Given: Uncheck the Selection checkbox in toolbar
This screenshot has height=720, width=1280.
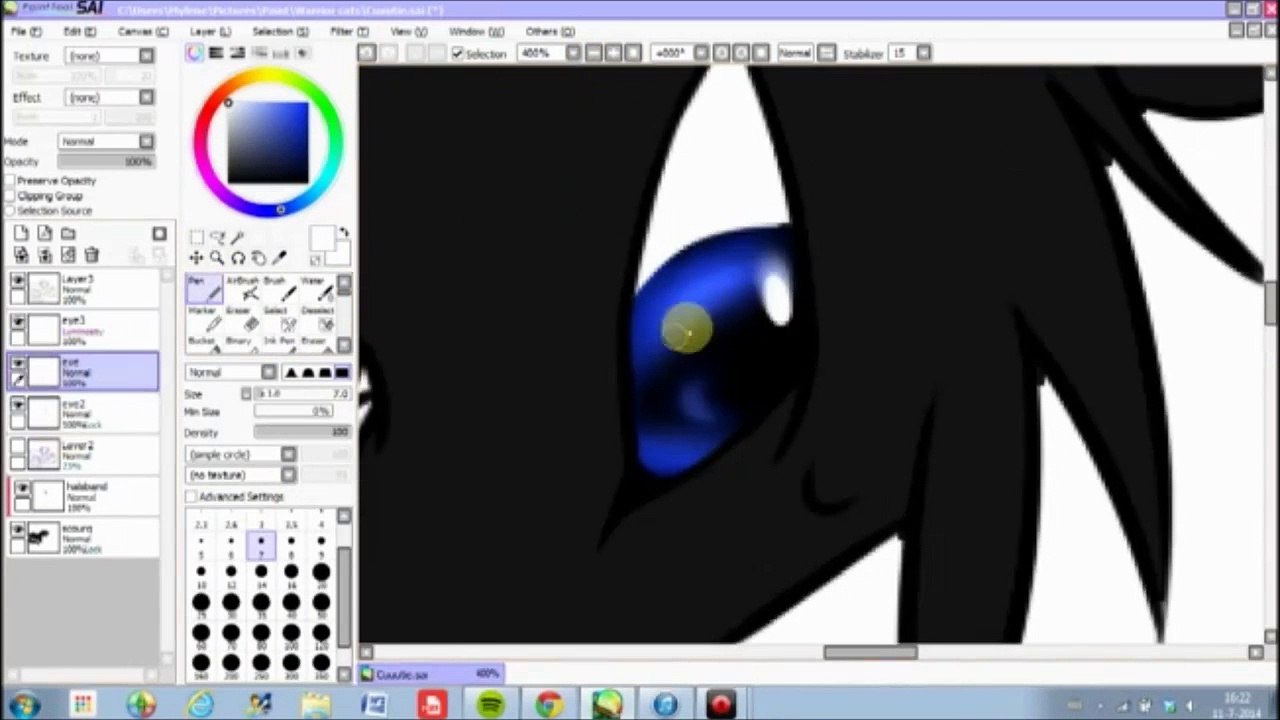Looking at the screenshot, I should tap(458, 53).
